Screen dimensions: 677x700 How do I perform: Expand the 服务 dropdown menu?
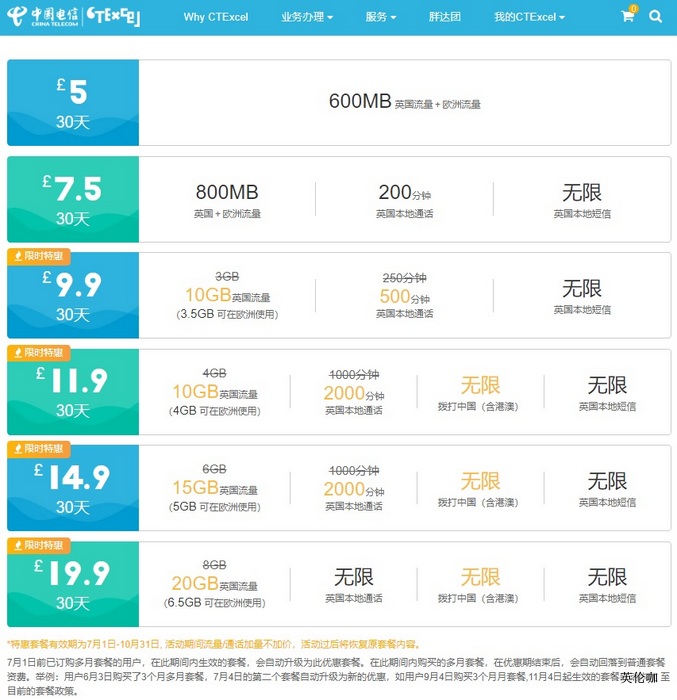pyautogui.click(x=380, y=17)
